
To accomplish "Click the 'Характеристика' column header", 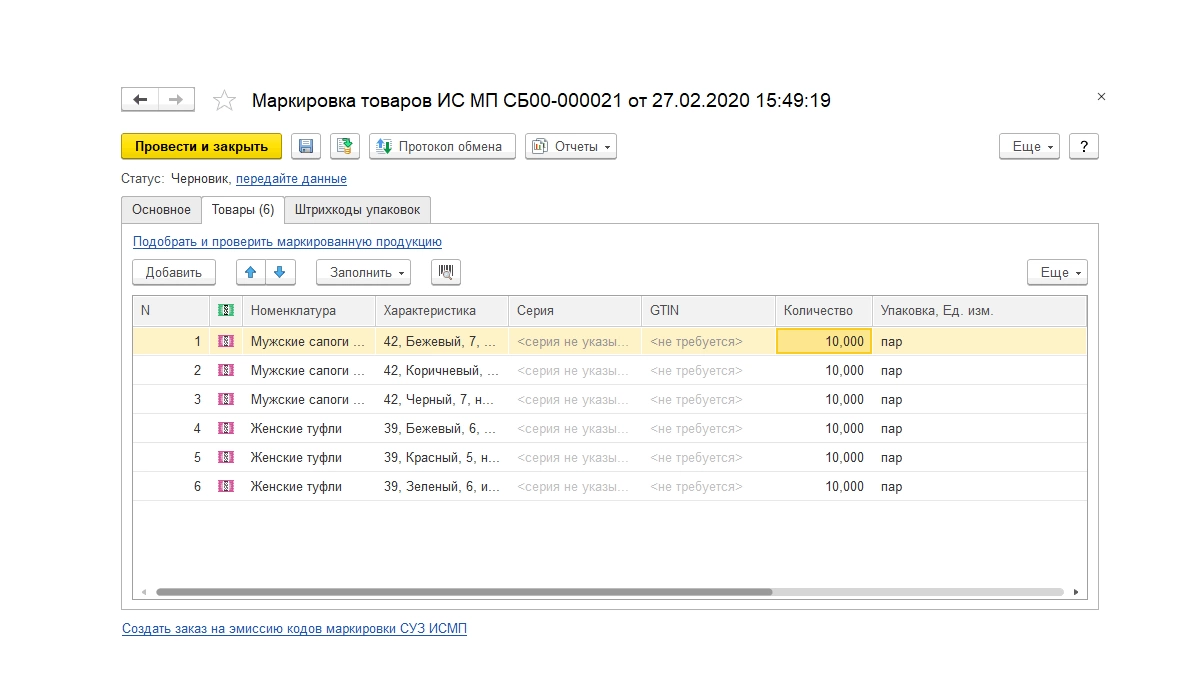I will click(442, 311).
